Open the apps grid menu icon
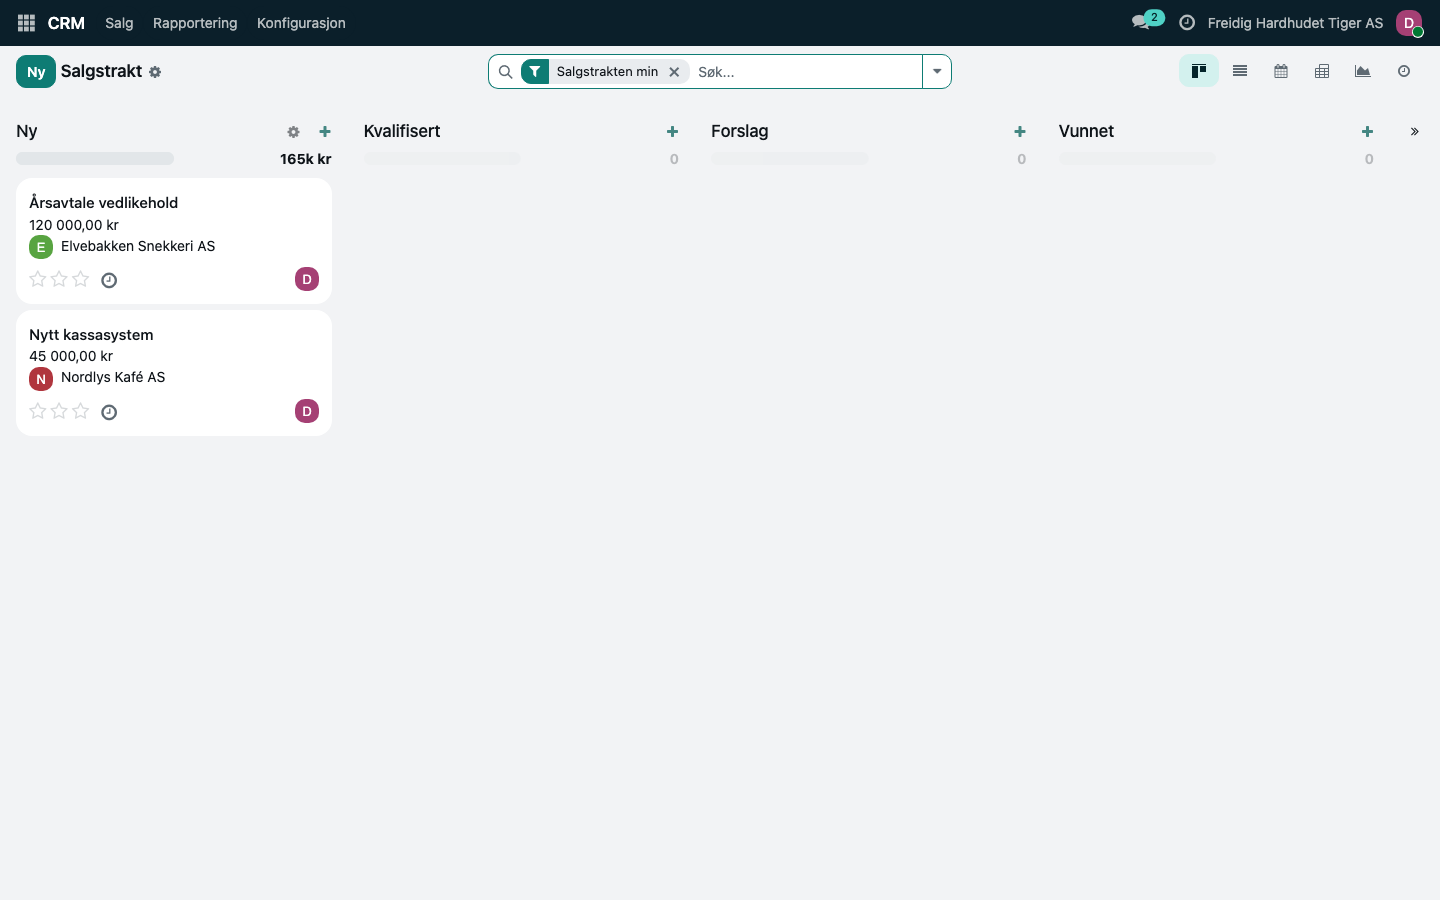 26,23
